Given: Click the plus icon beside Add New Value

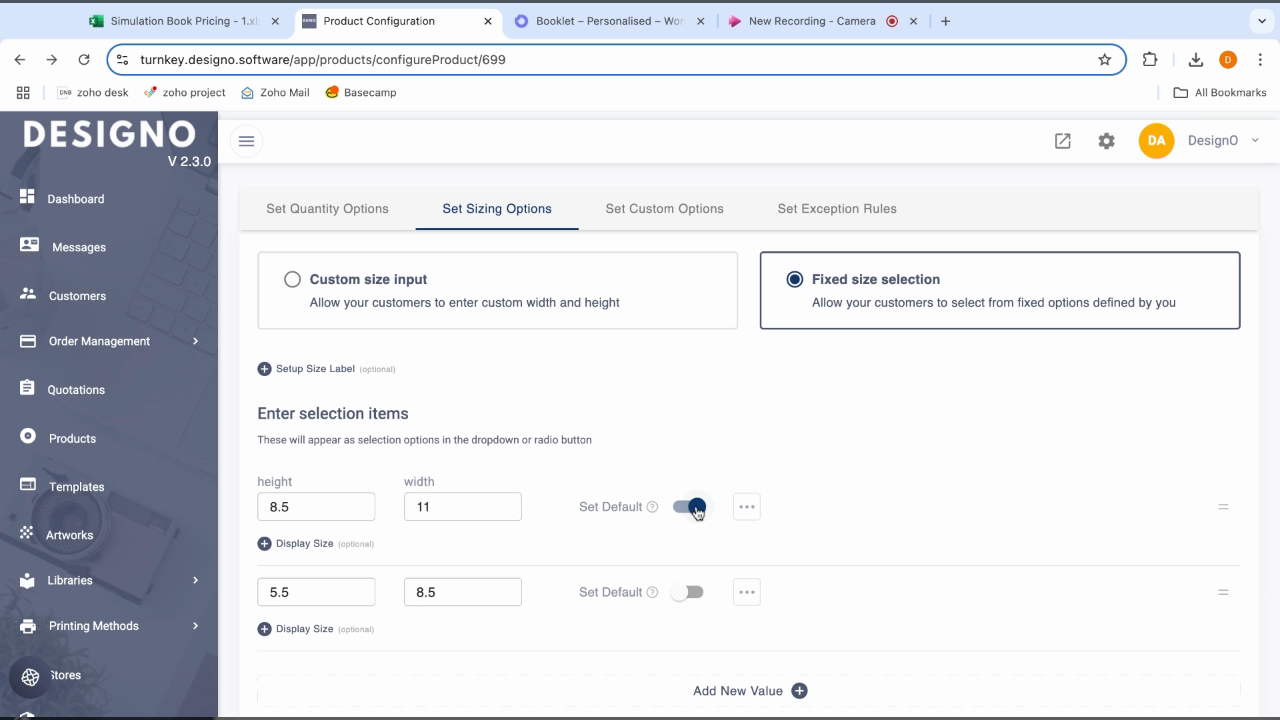Looking at the screenshot, I should (799, 691).
